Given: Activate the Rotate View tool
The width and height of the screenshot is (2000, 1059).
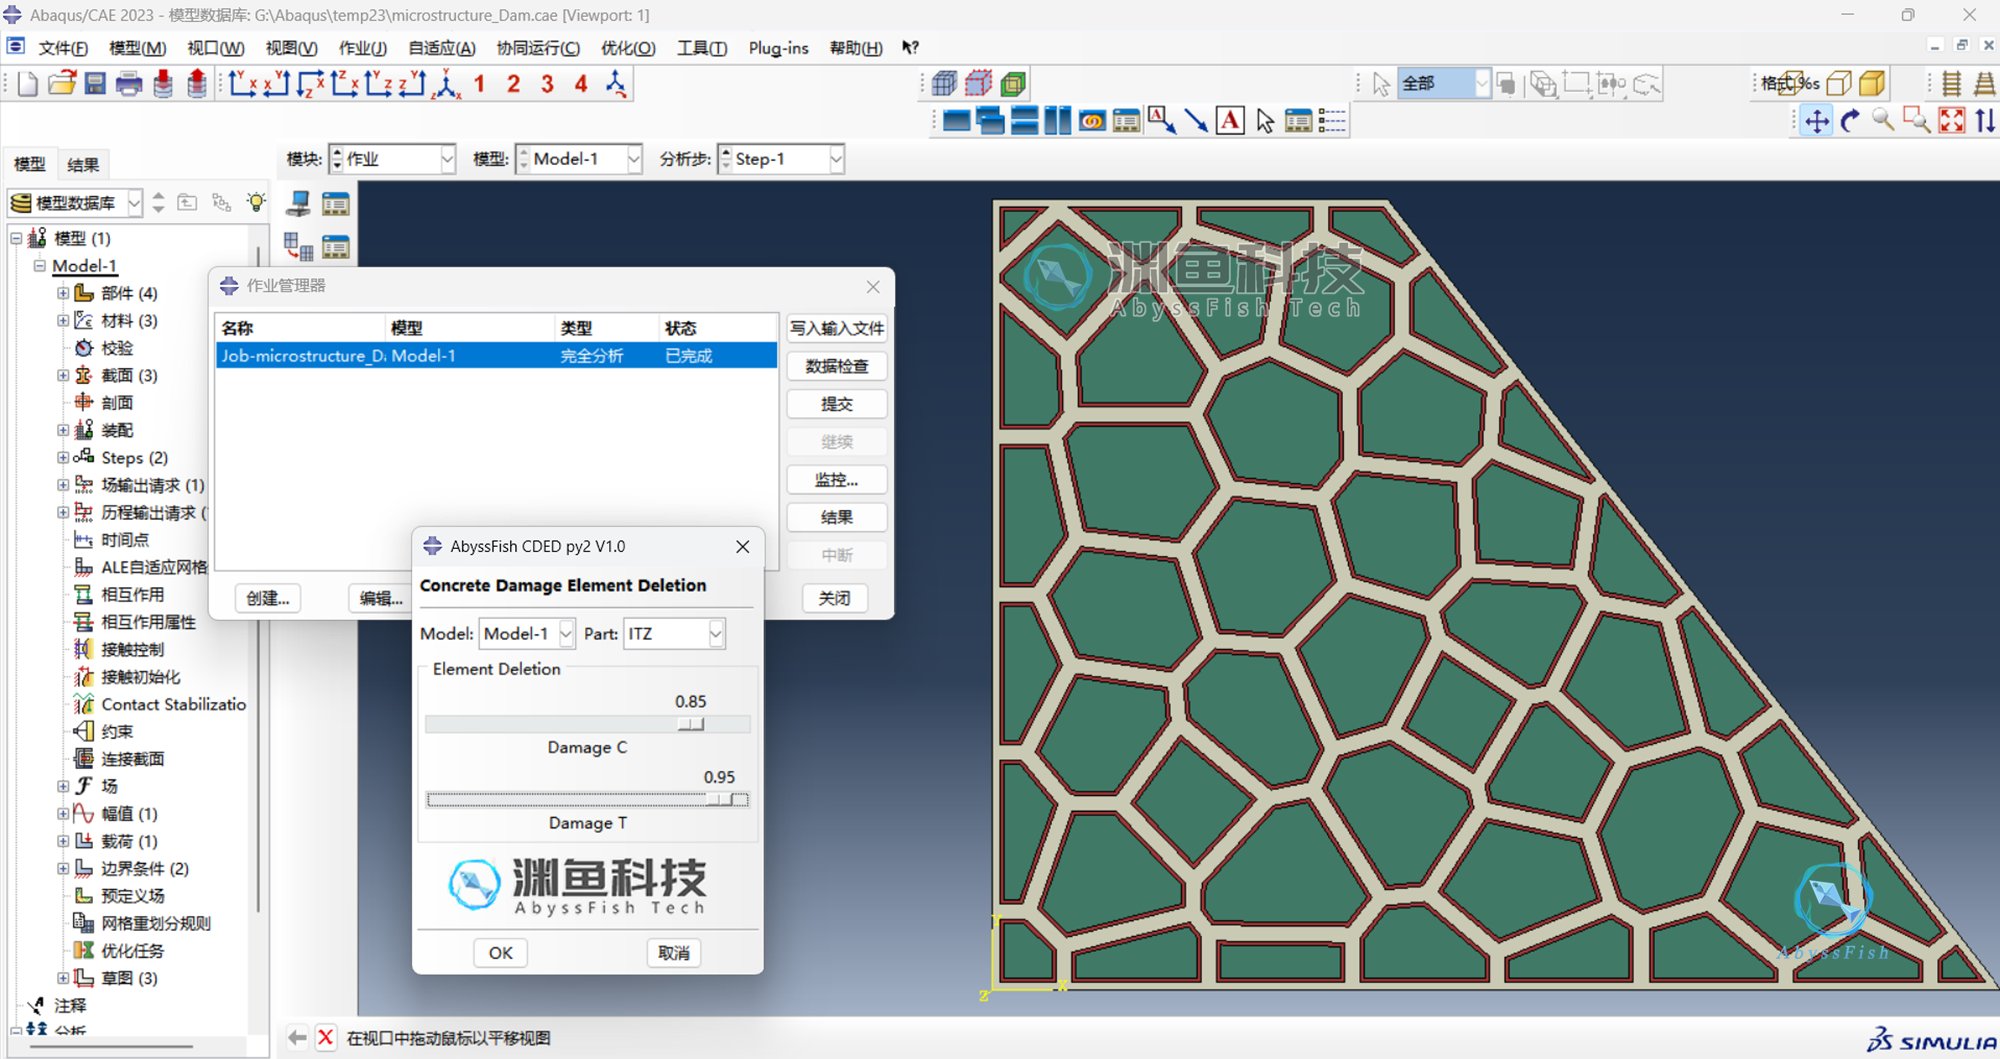Looking at the screenshot, I should pyautogui.click(x=1850, y=121).
